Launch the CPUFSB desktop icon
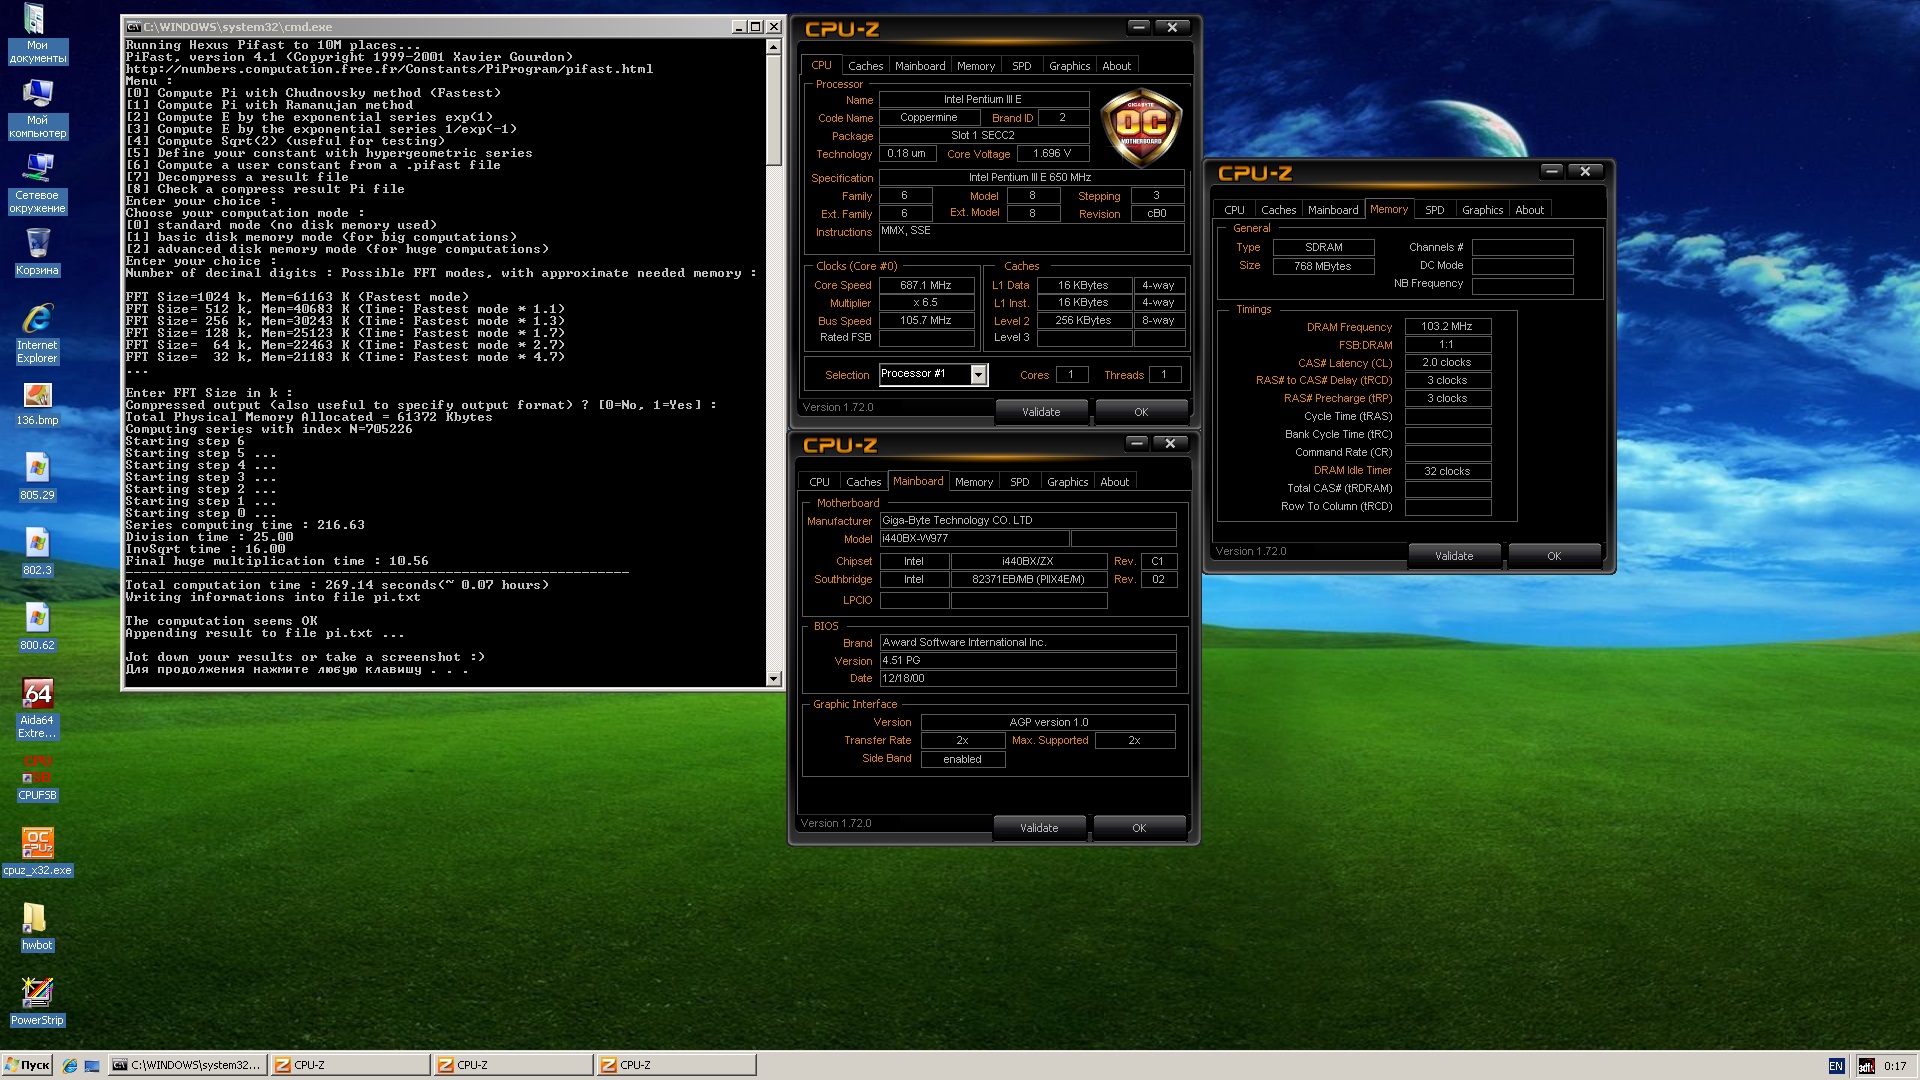This screenshot has height=1080, width=1920. (x=37, y=778)
